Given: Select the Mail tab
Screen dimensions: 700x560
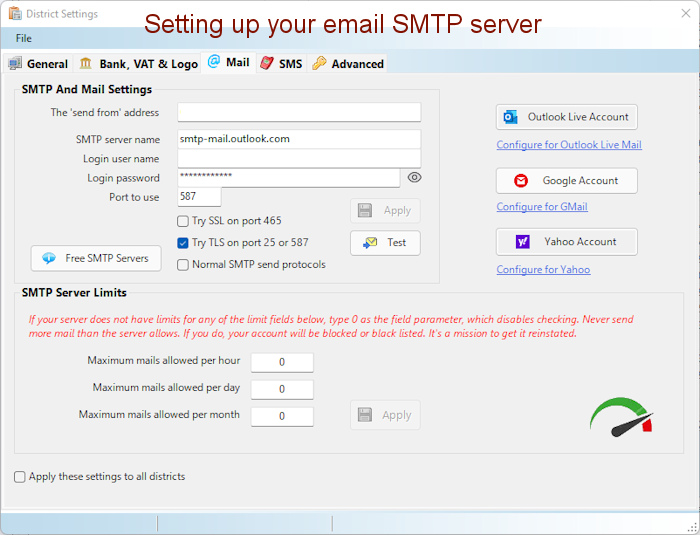Looking at the screenshot, I should point(229,62).
